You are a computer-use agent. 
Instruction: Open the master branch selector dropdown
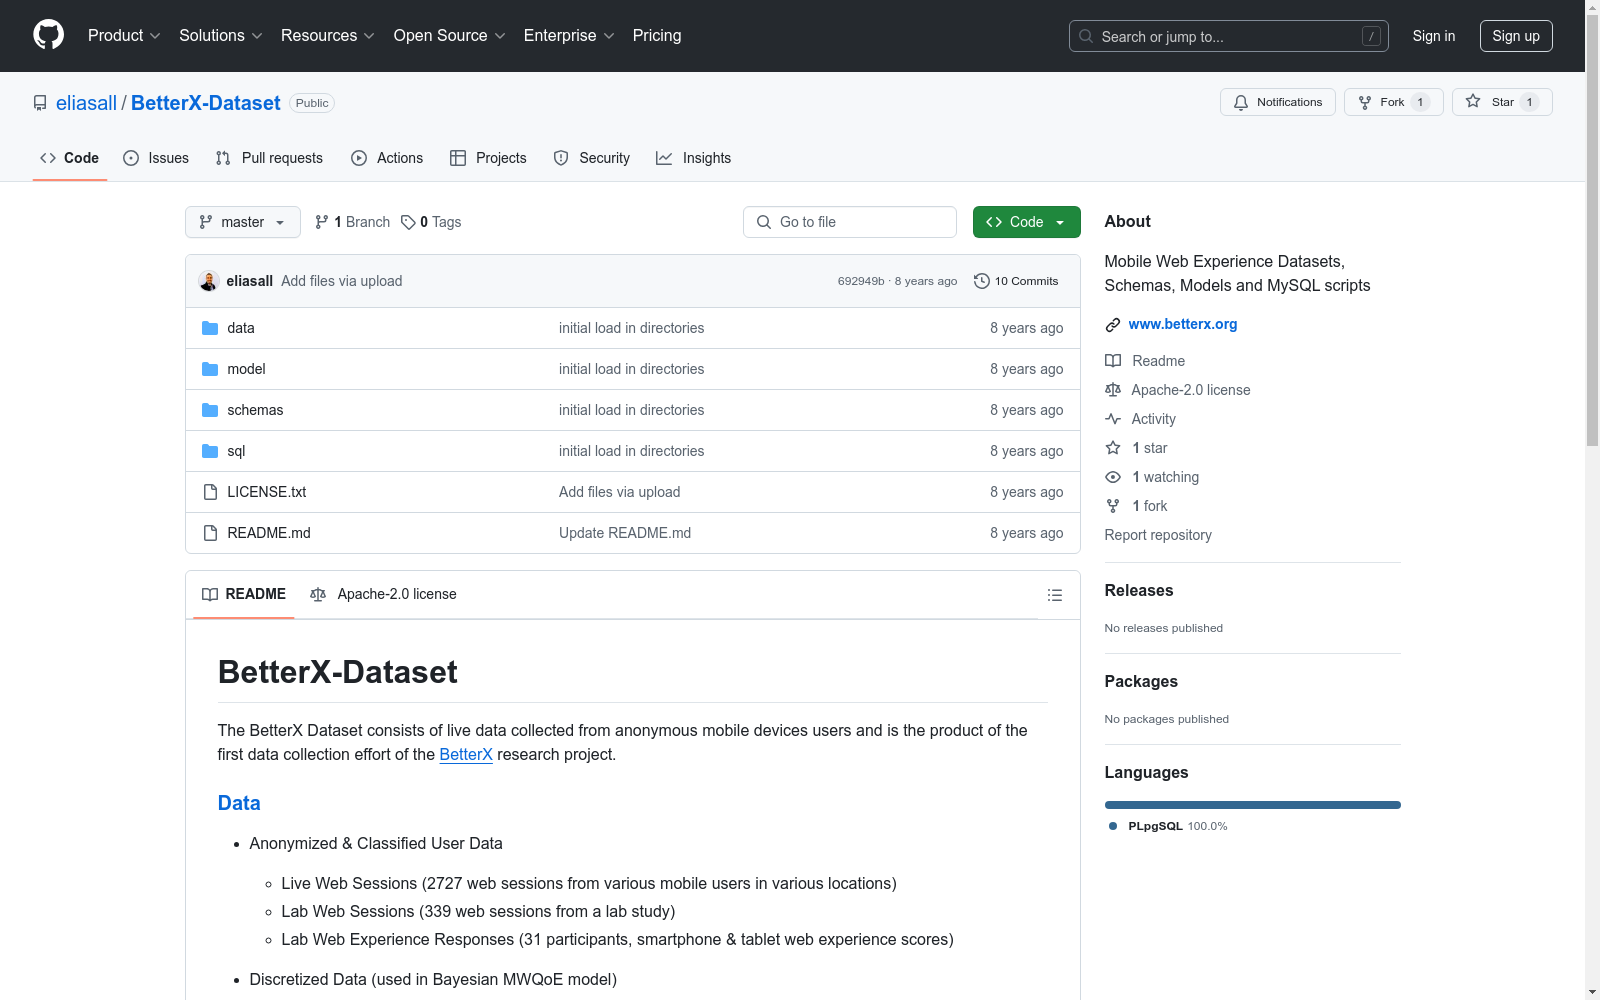pyautogui.click(x=243, y=222)
